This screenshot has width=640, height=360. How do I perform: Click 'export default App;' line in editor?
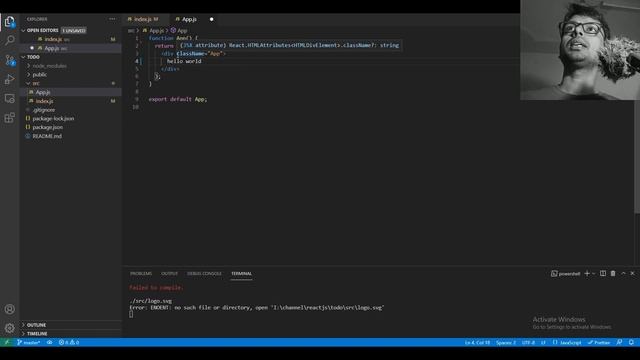pyautogui.click(x=178, y=99)
